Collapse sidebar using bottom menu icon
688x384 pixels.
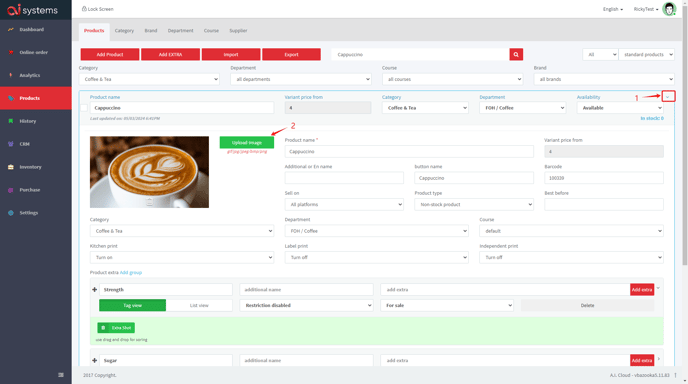point(61,375)
